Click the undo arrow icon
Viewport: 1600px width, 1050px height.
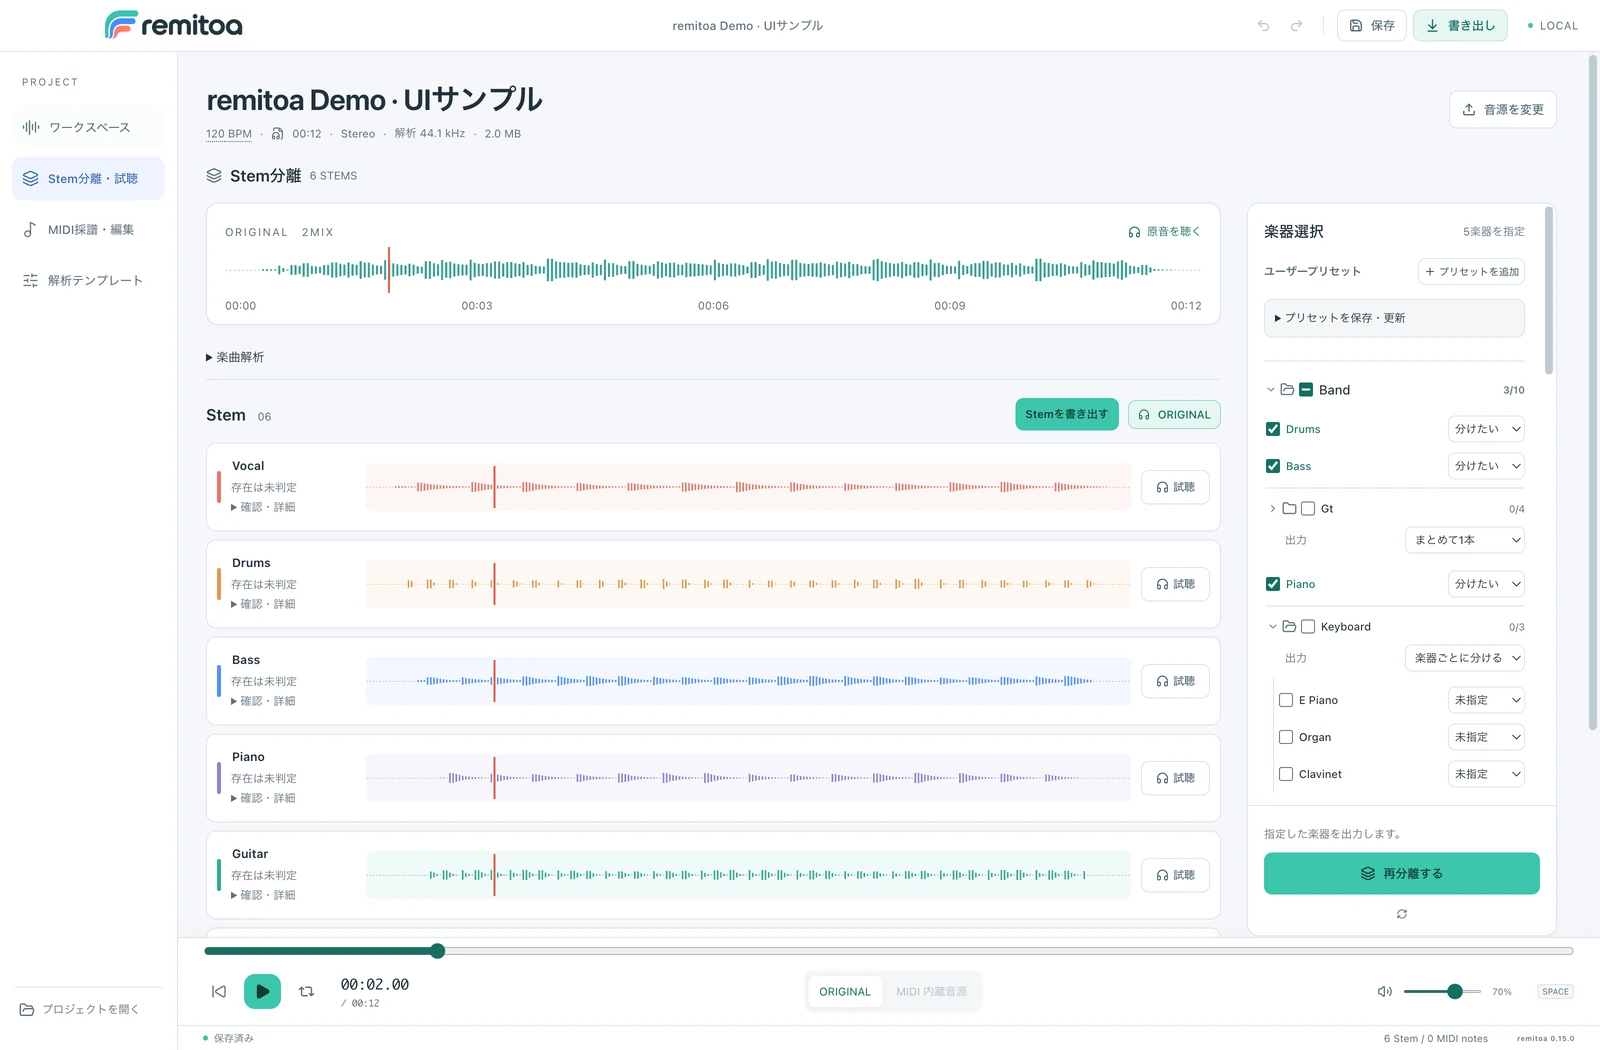tap(1263, 26)
